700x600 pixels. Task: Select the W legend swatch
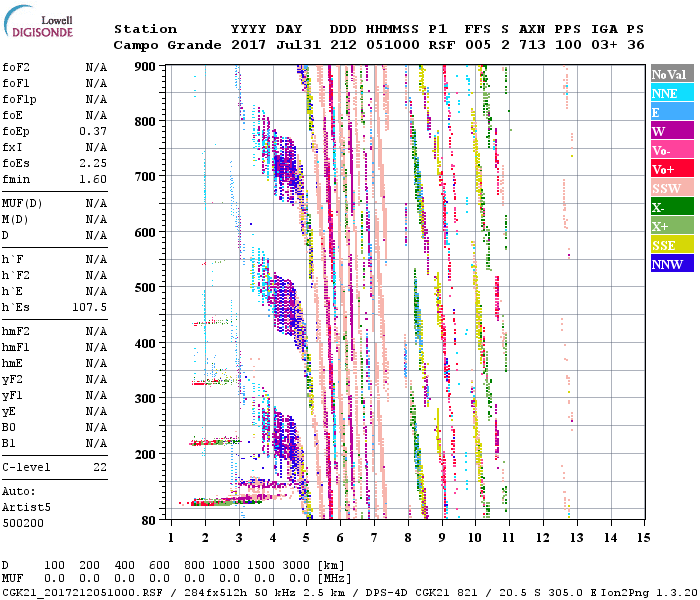[672, 131]
